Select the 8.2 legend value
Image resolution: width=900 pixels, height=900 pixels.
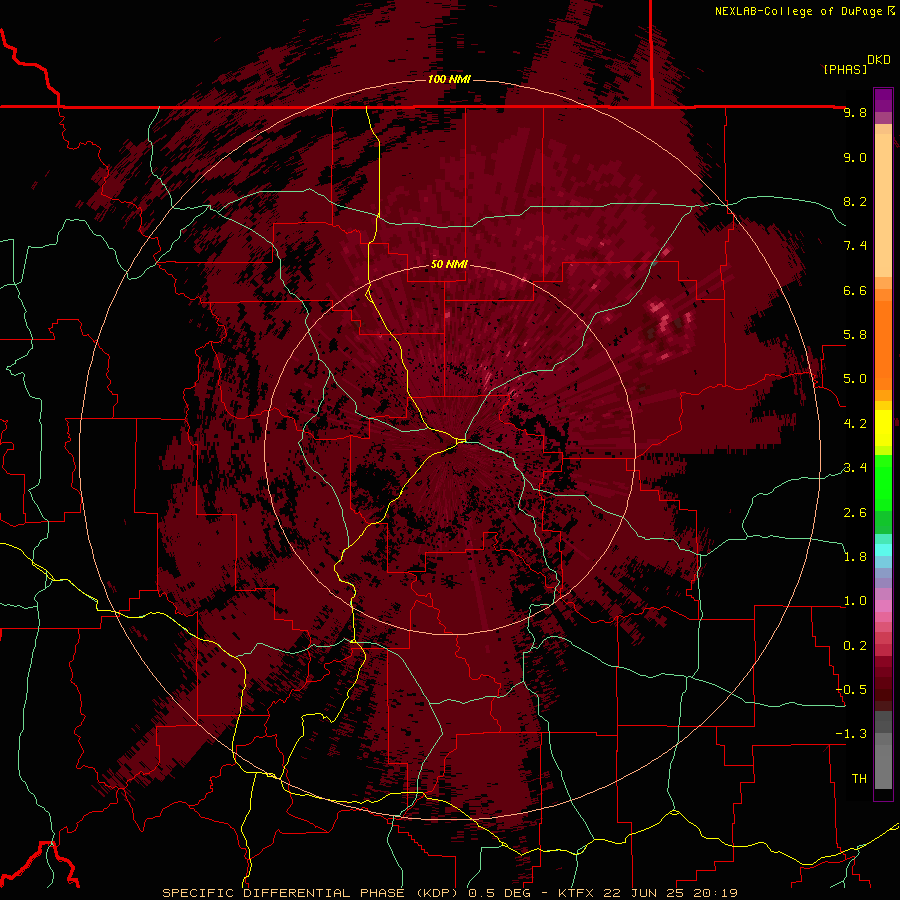[855, 201]
